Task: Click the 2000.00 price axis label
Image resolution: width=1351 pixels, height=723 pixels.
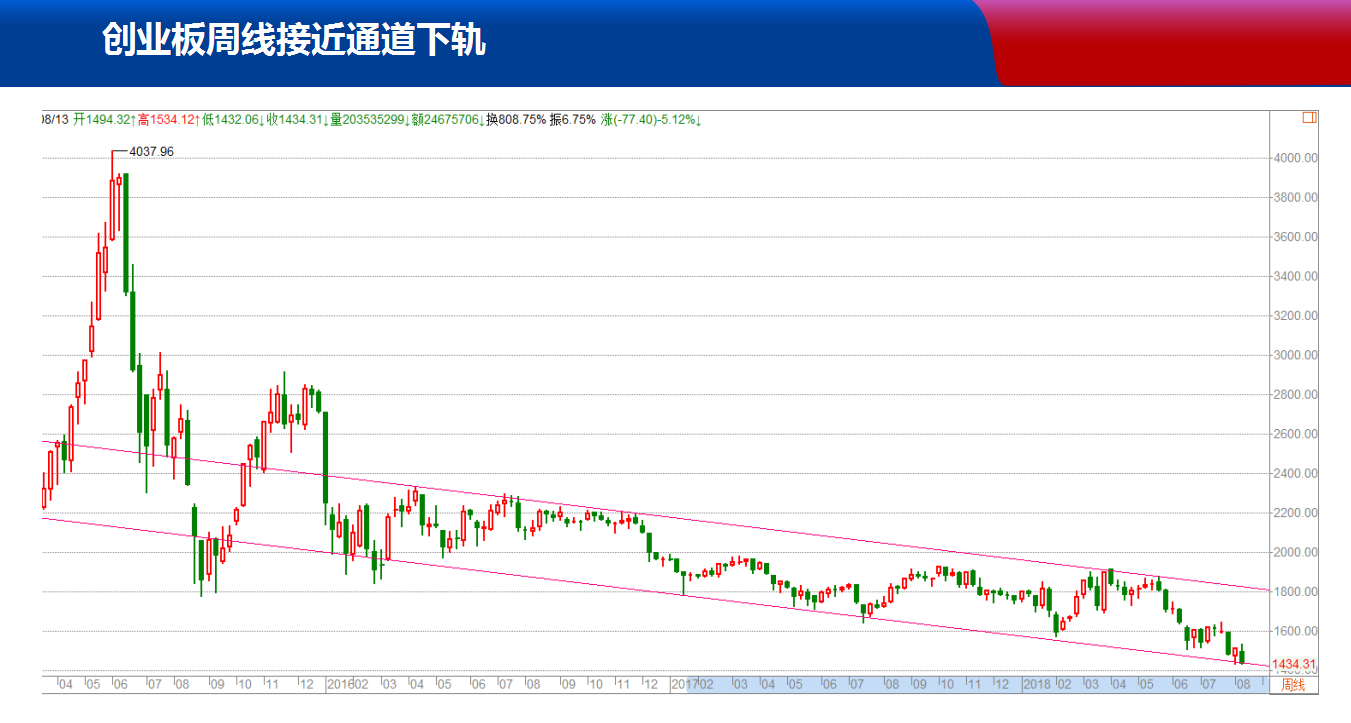Action: click(x=1295, y=553)
